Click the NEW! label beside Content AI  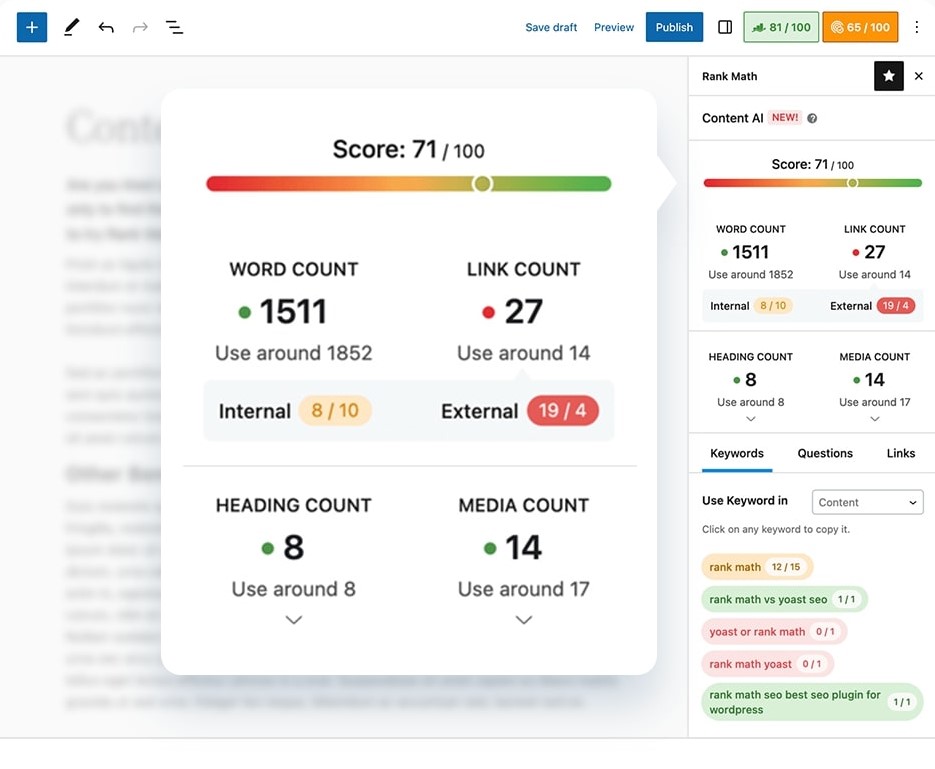click(784, 117)
